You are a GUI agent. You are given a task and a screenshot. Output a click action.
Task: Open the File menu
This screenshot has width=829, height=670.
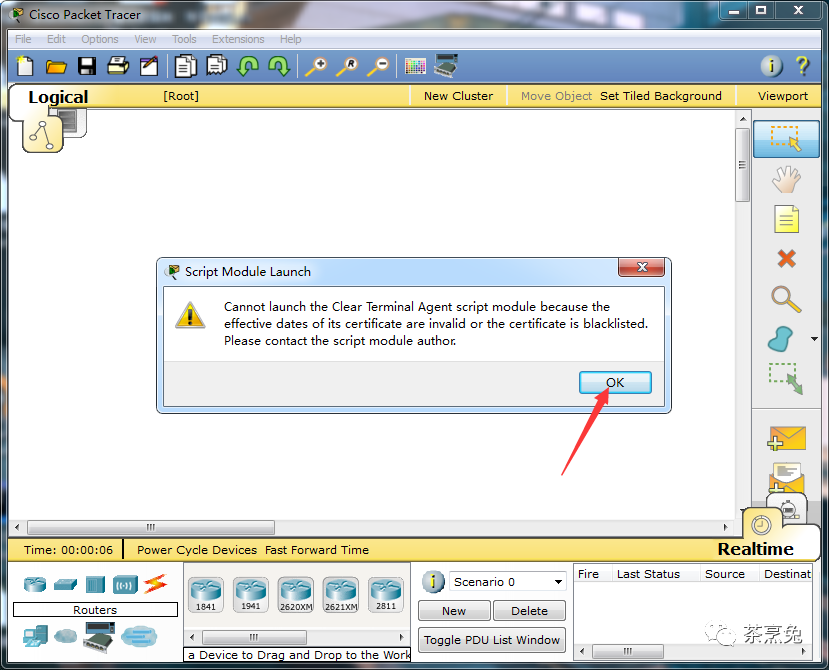point(23,39)
